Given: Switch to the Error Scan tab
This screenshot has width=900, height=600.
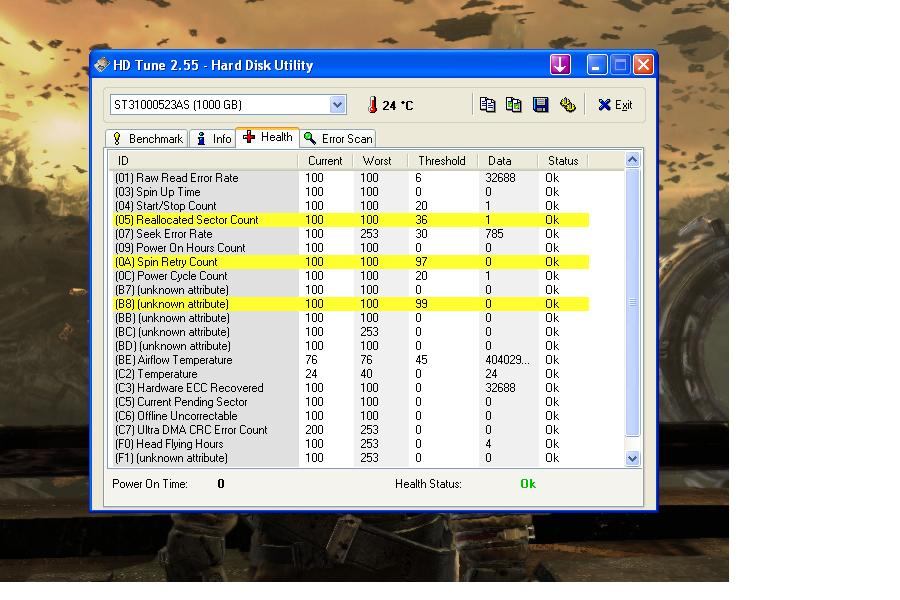Looking at the screenshot, I should point(338,139).
